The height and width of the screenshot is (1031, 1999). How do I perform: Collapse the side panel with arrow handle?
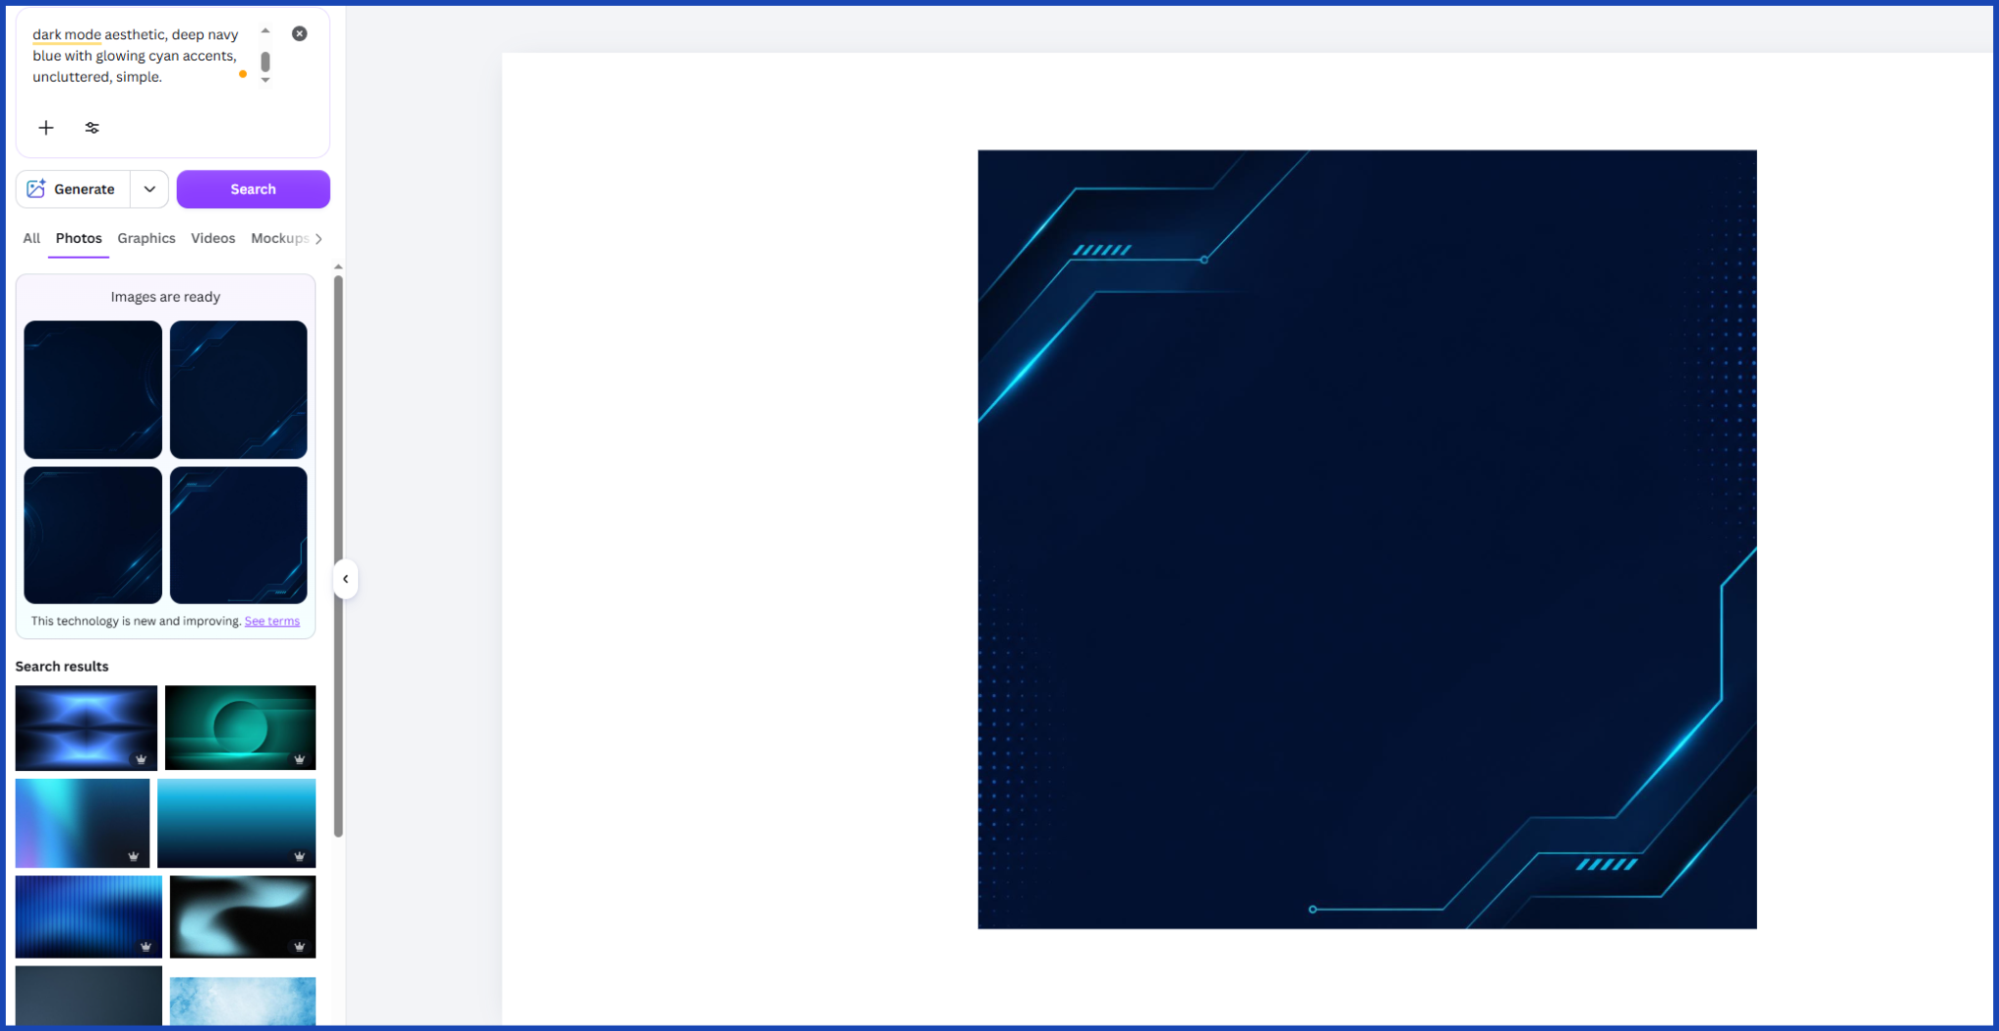345,579
